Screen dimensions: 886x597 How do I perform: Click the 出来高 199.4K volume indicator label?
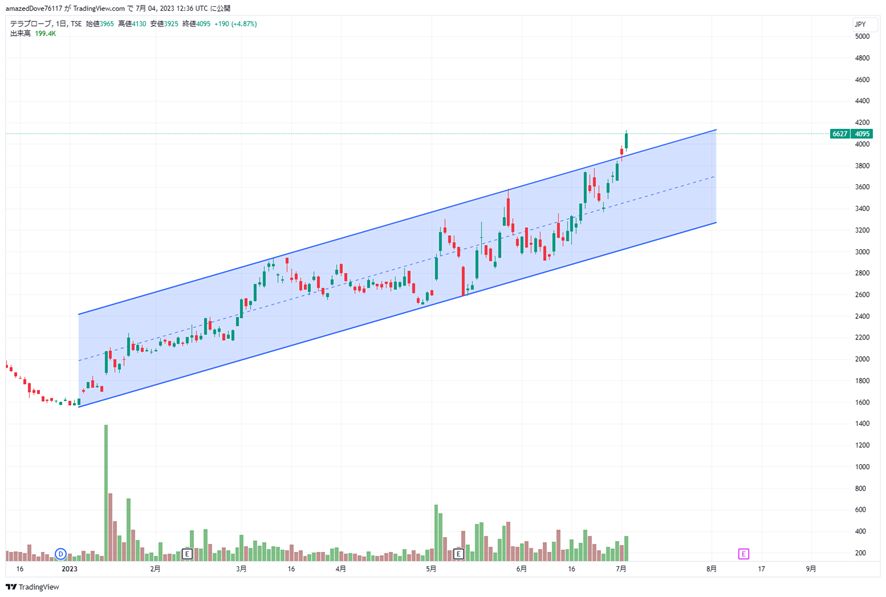click(x=33, y=34)
